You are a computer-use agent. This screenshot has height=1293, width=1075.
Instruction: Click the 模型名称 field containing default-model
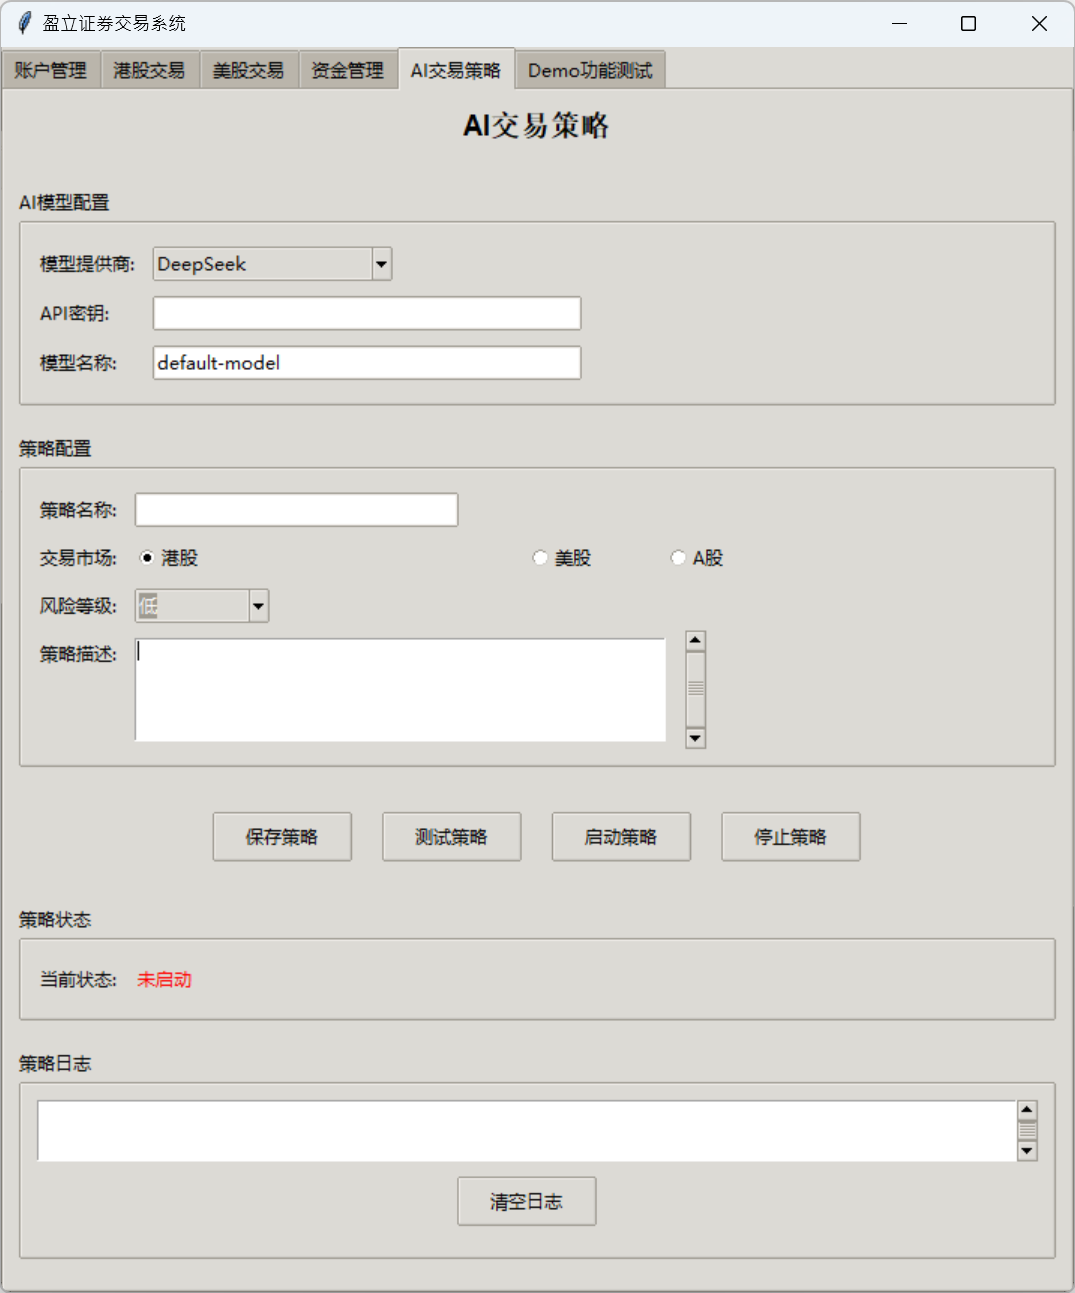[367, 363]
